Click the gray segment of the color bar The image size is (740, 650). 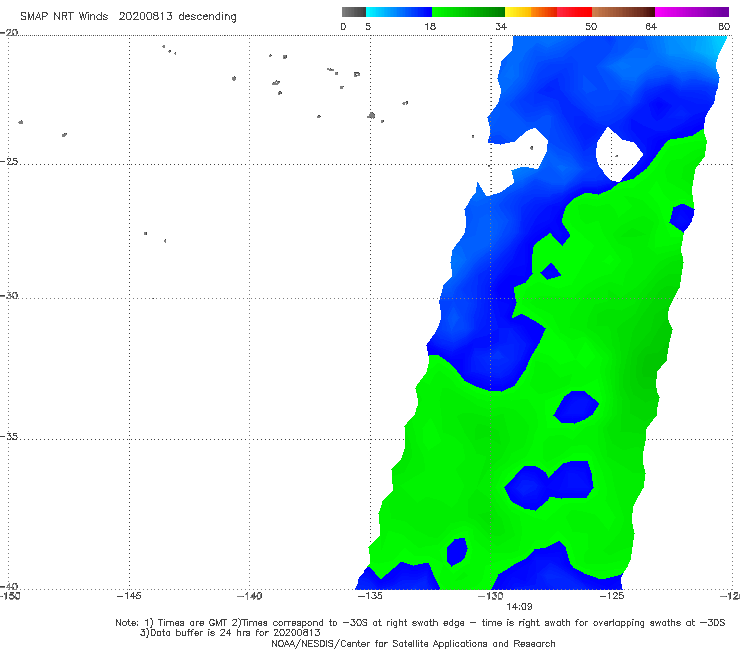pyautogui.click(x=354, y=12)
